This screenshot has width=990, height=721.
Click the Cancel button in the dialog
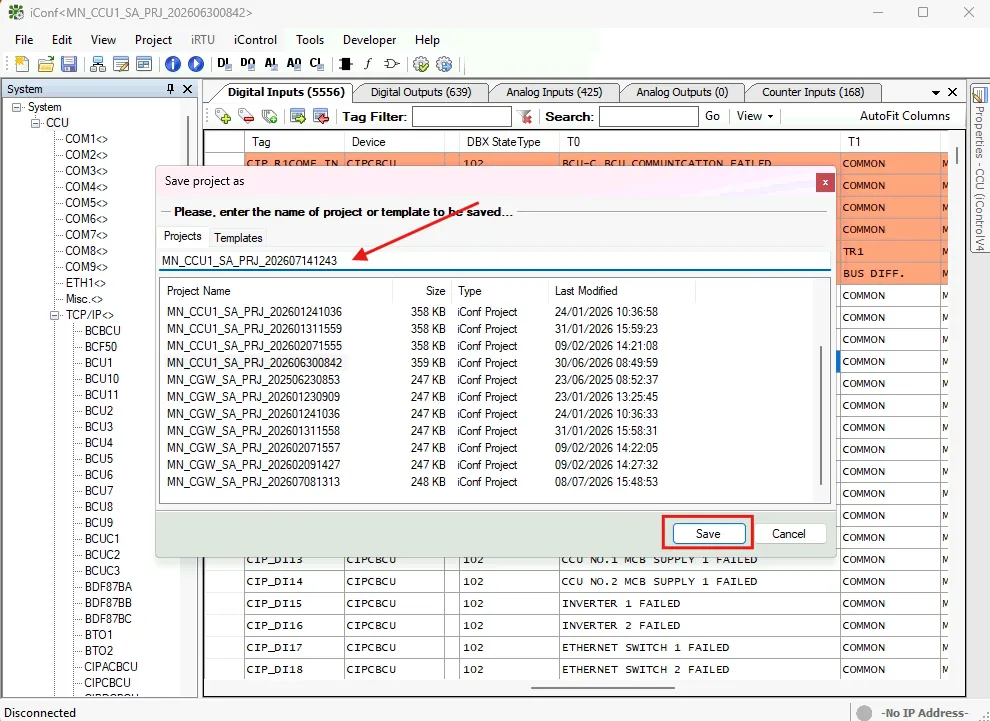click(x=789, y=533)
